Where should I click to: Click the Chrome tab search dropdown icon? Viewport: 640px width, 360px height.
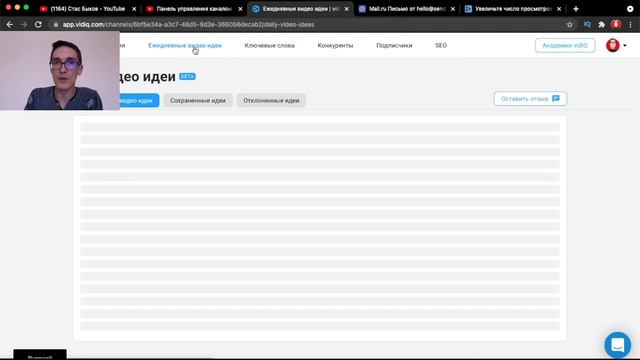pyautogui.click(x=630, y=9)
